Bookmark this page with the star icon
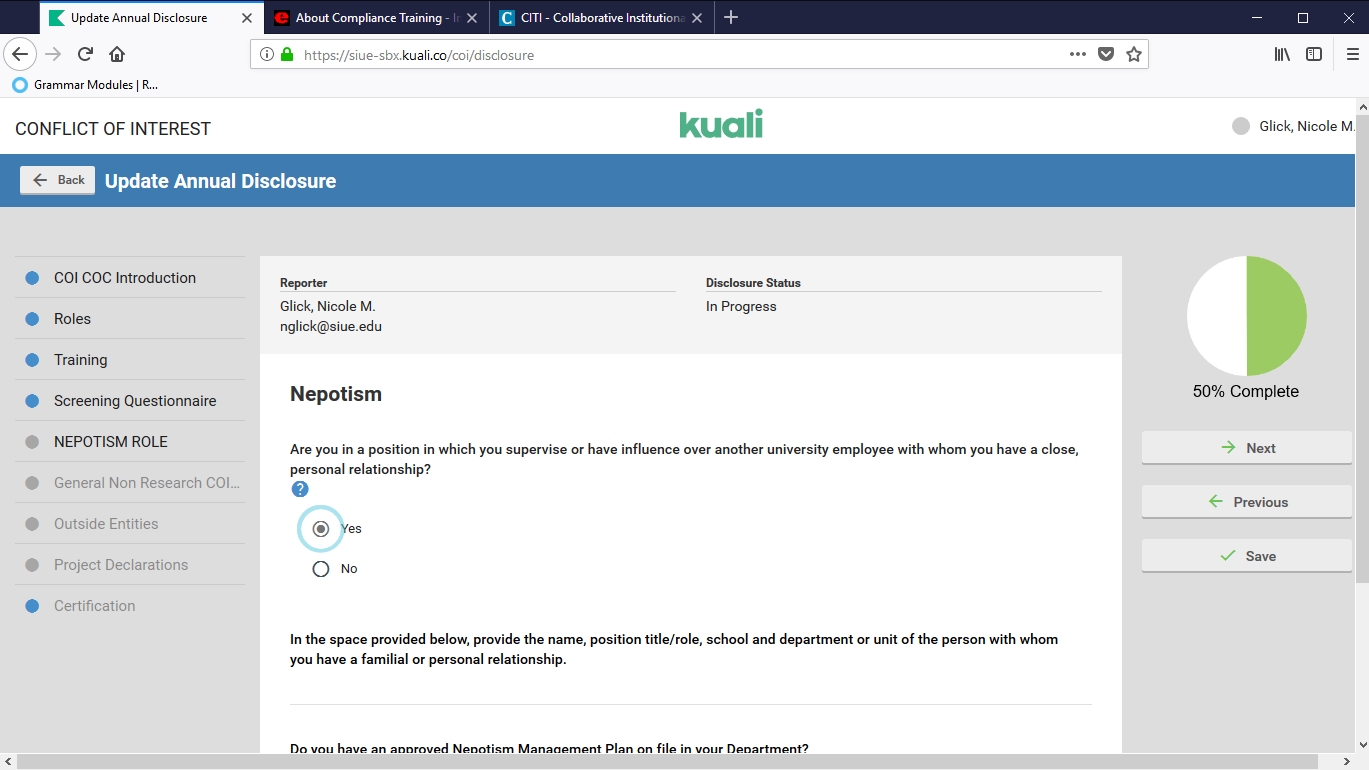The image size is (1369, 770). (x=1133, y=54)
